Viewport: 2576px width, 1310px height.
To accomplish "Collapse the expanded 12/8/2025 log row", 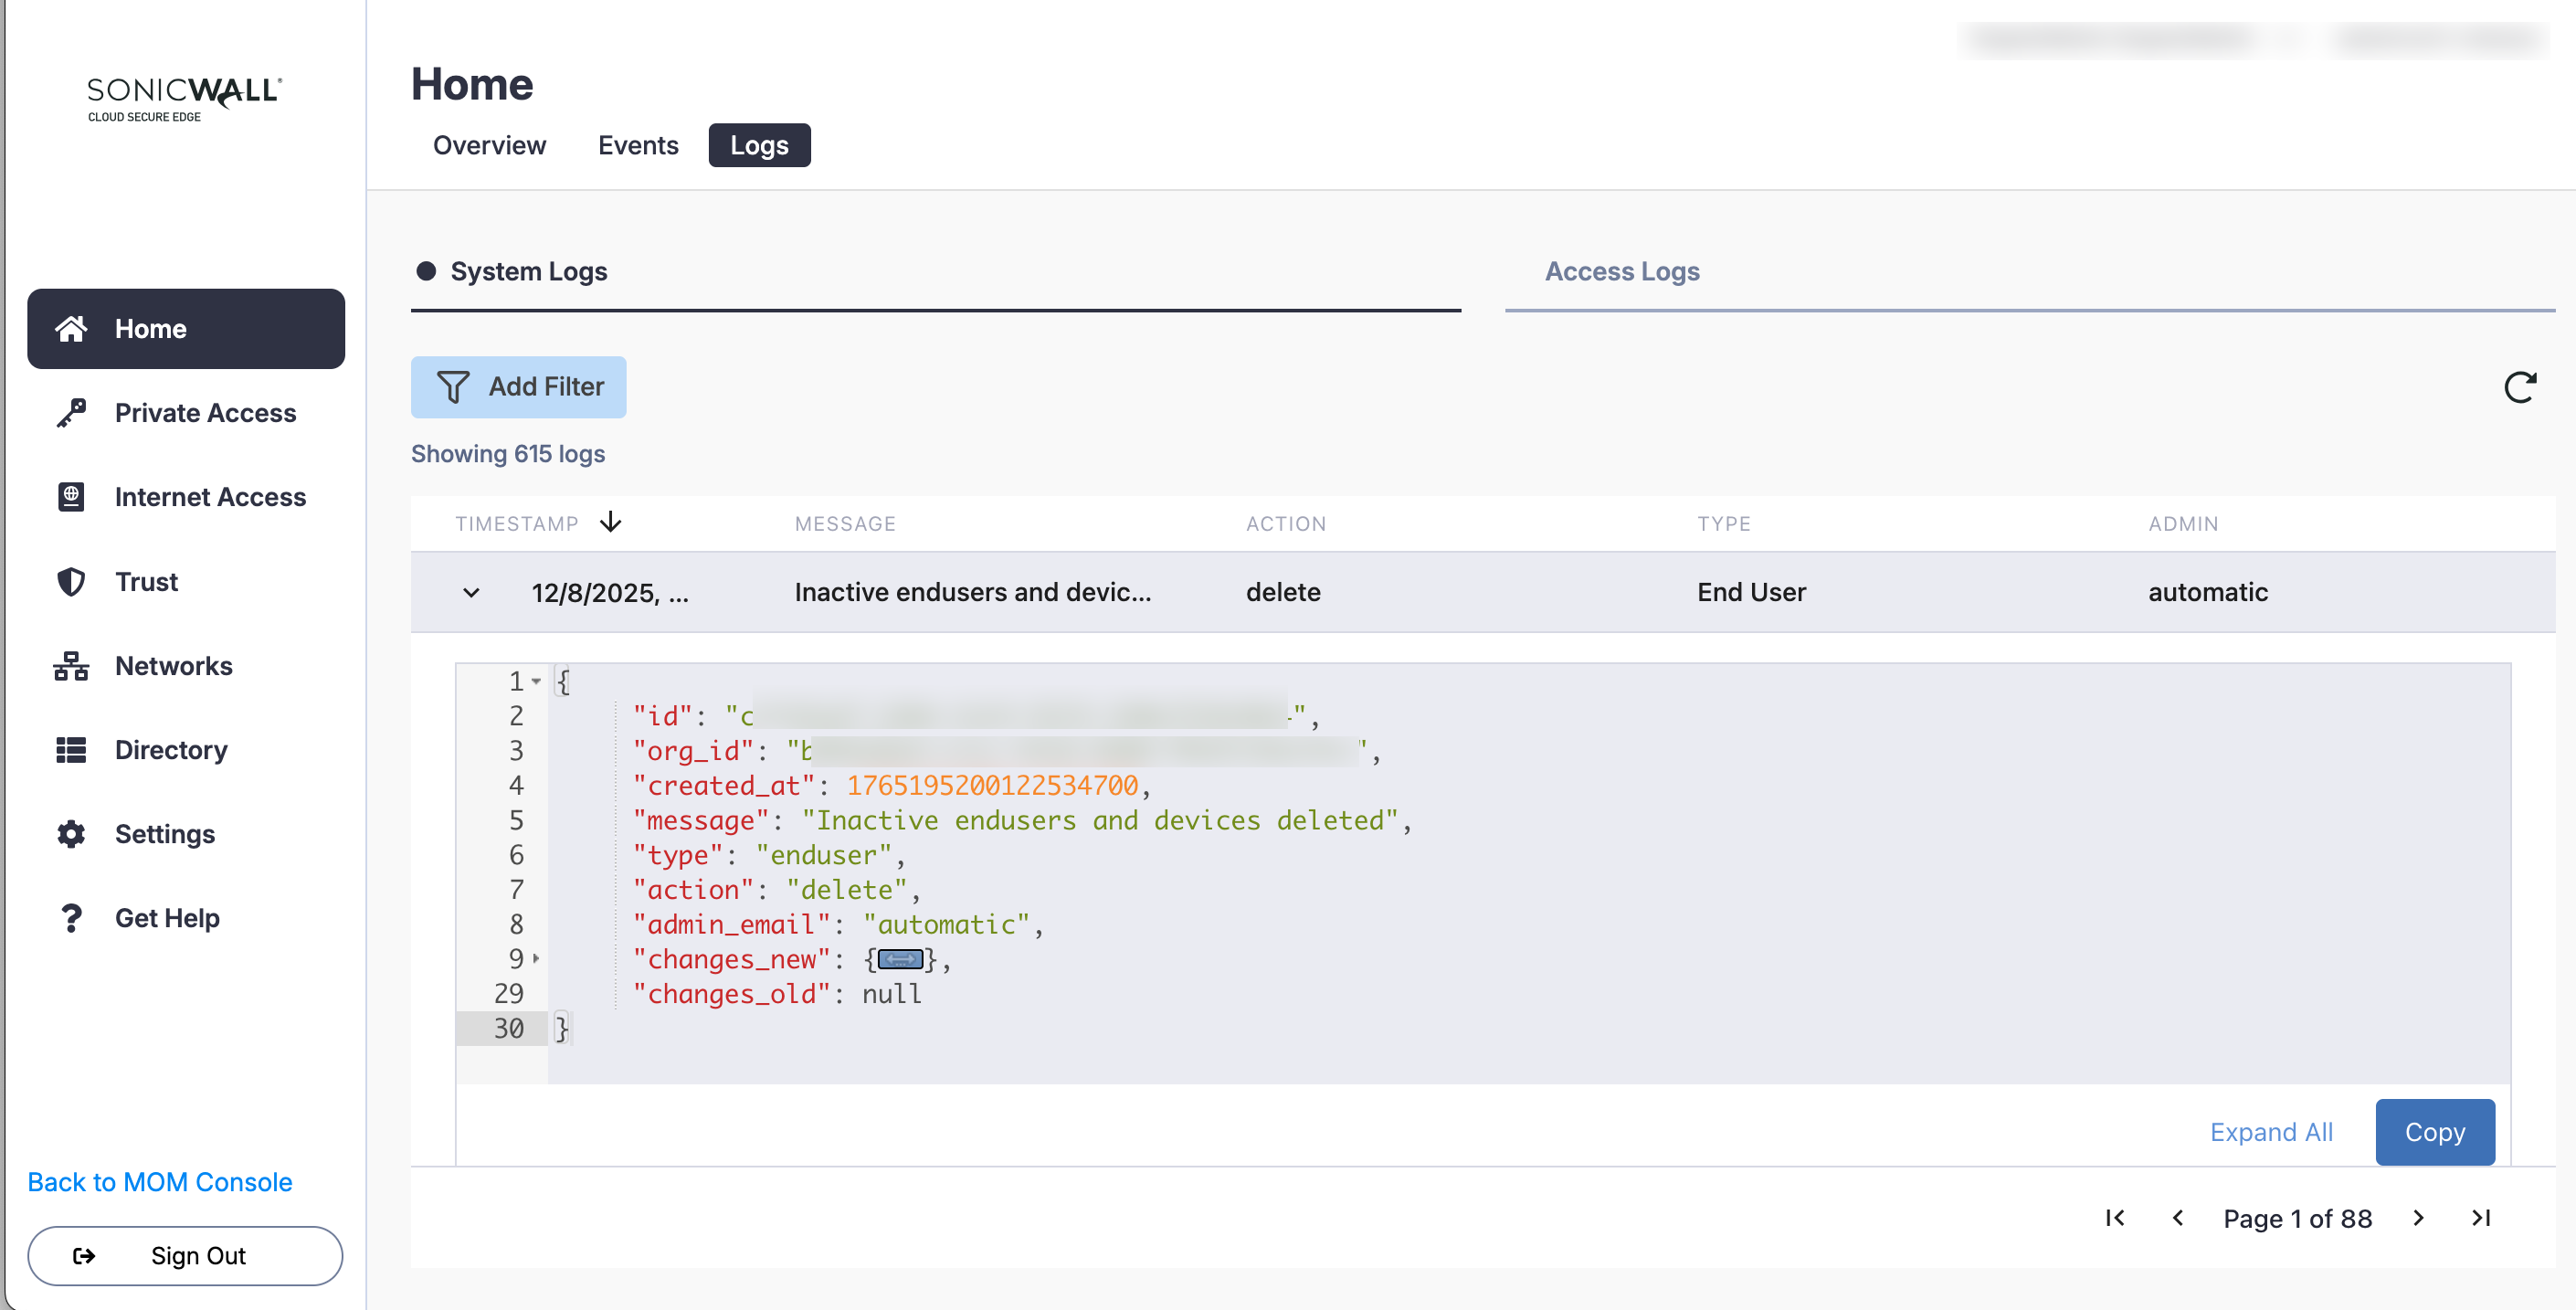I will click(471, 593).
